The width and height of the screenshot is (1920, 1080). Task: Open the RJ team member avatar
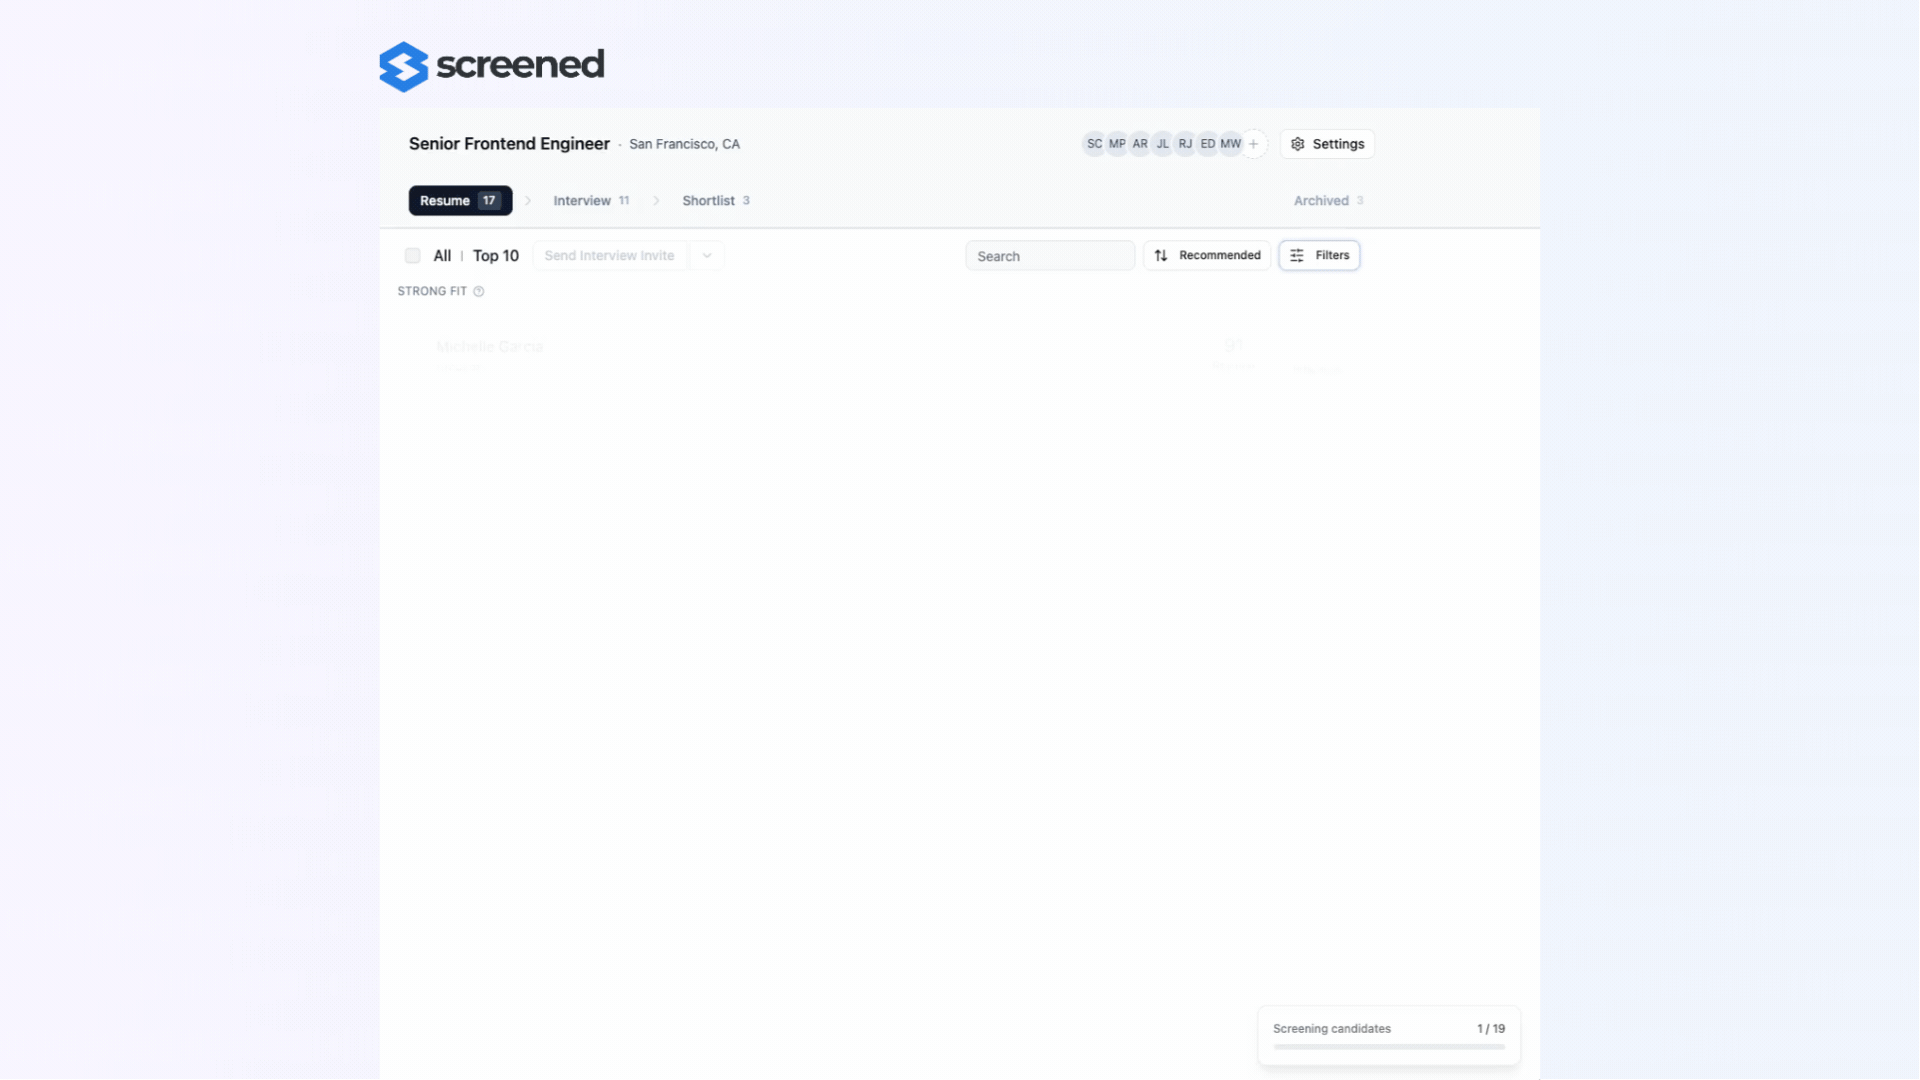click(x=1185, y=144)
